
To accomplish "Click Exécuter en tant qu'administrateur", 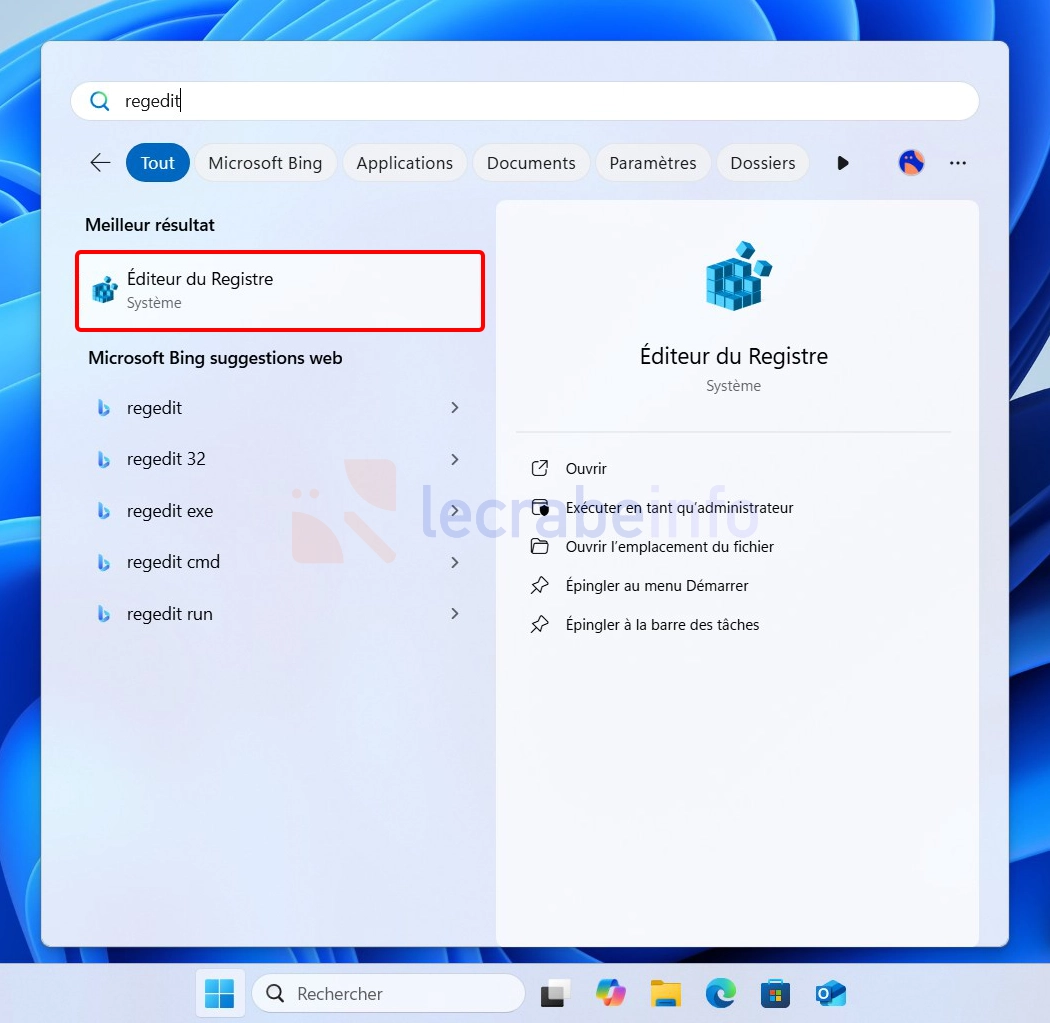I will pyautogui.click(x=679, y=507).
